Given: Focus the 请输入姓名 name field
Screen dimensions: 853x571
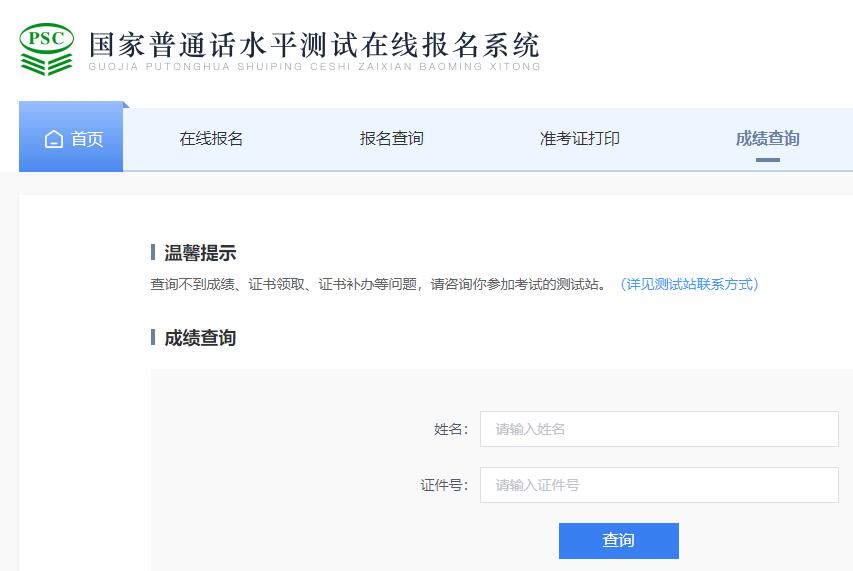Looking at the screenshot, I should click(x=658, y=429).
